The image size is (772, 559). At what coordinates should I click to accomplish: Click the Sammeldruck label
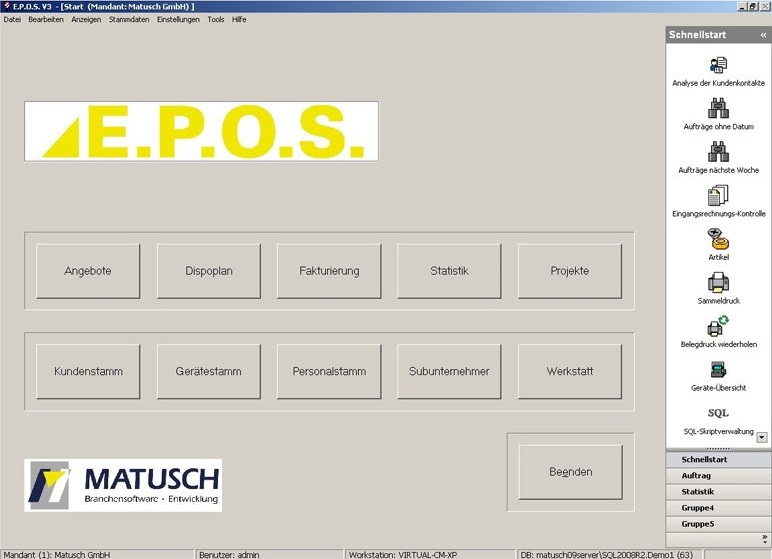tap(718, 301)
